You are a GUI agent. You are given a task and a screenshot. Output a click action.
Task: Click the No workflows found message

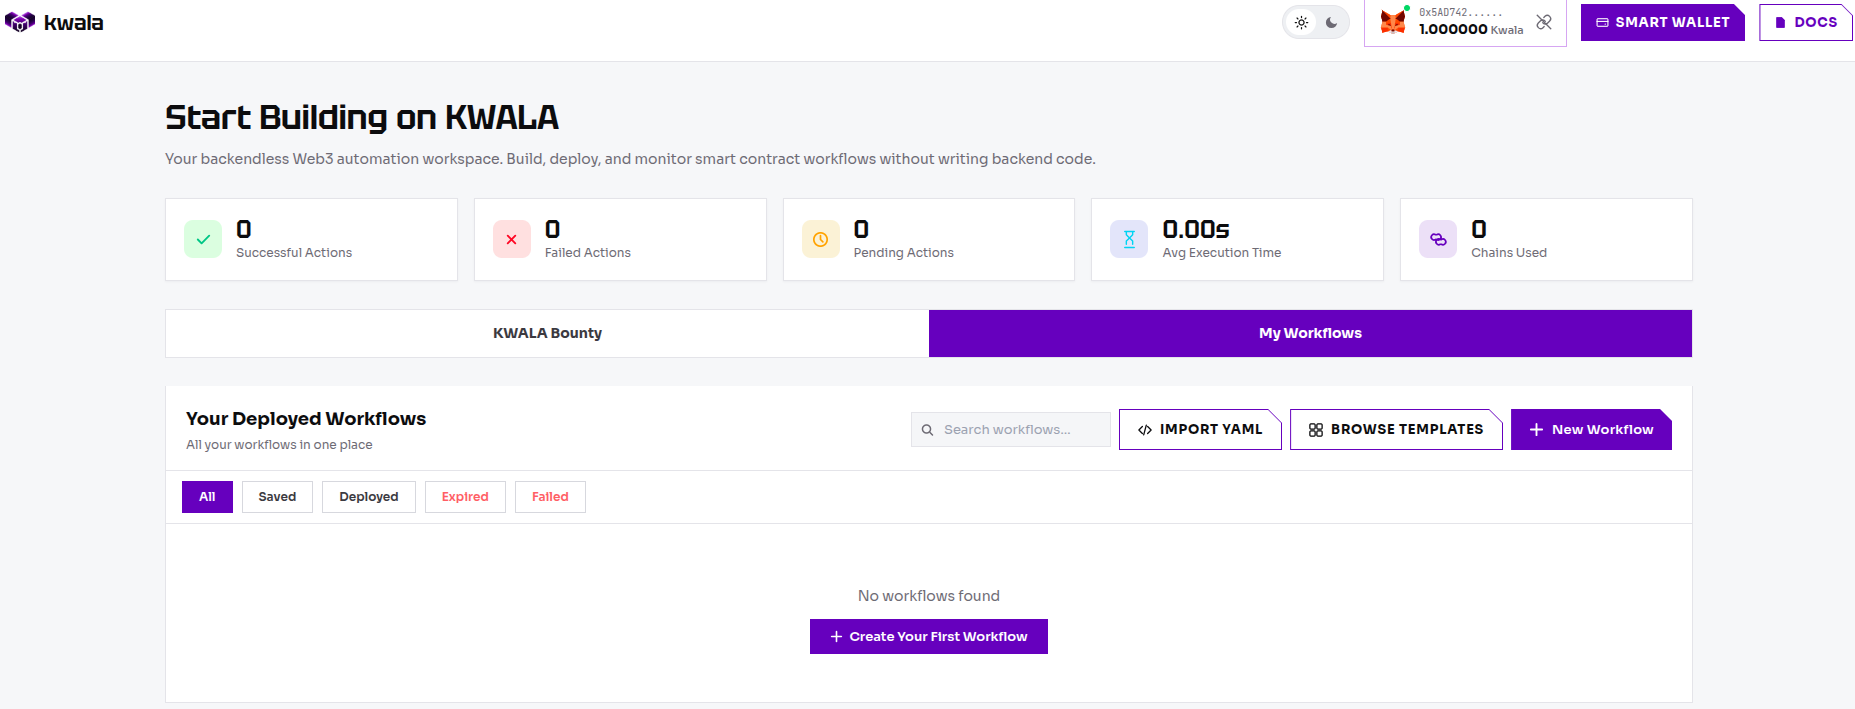[x=929, y=596]
